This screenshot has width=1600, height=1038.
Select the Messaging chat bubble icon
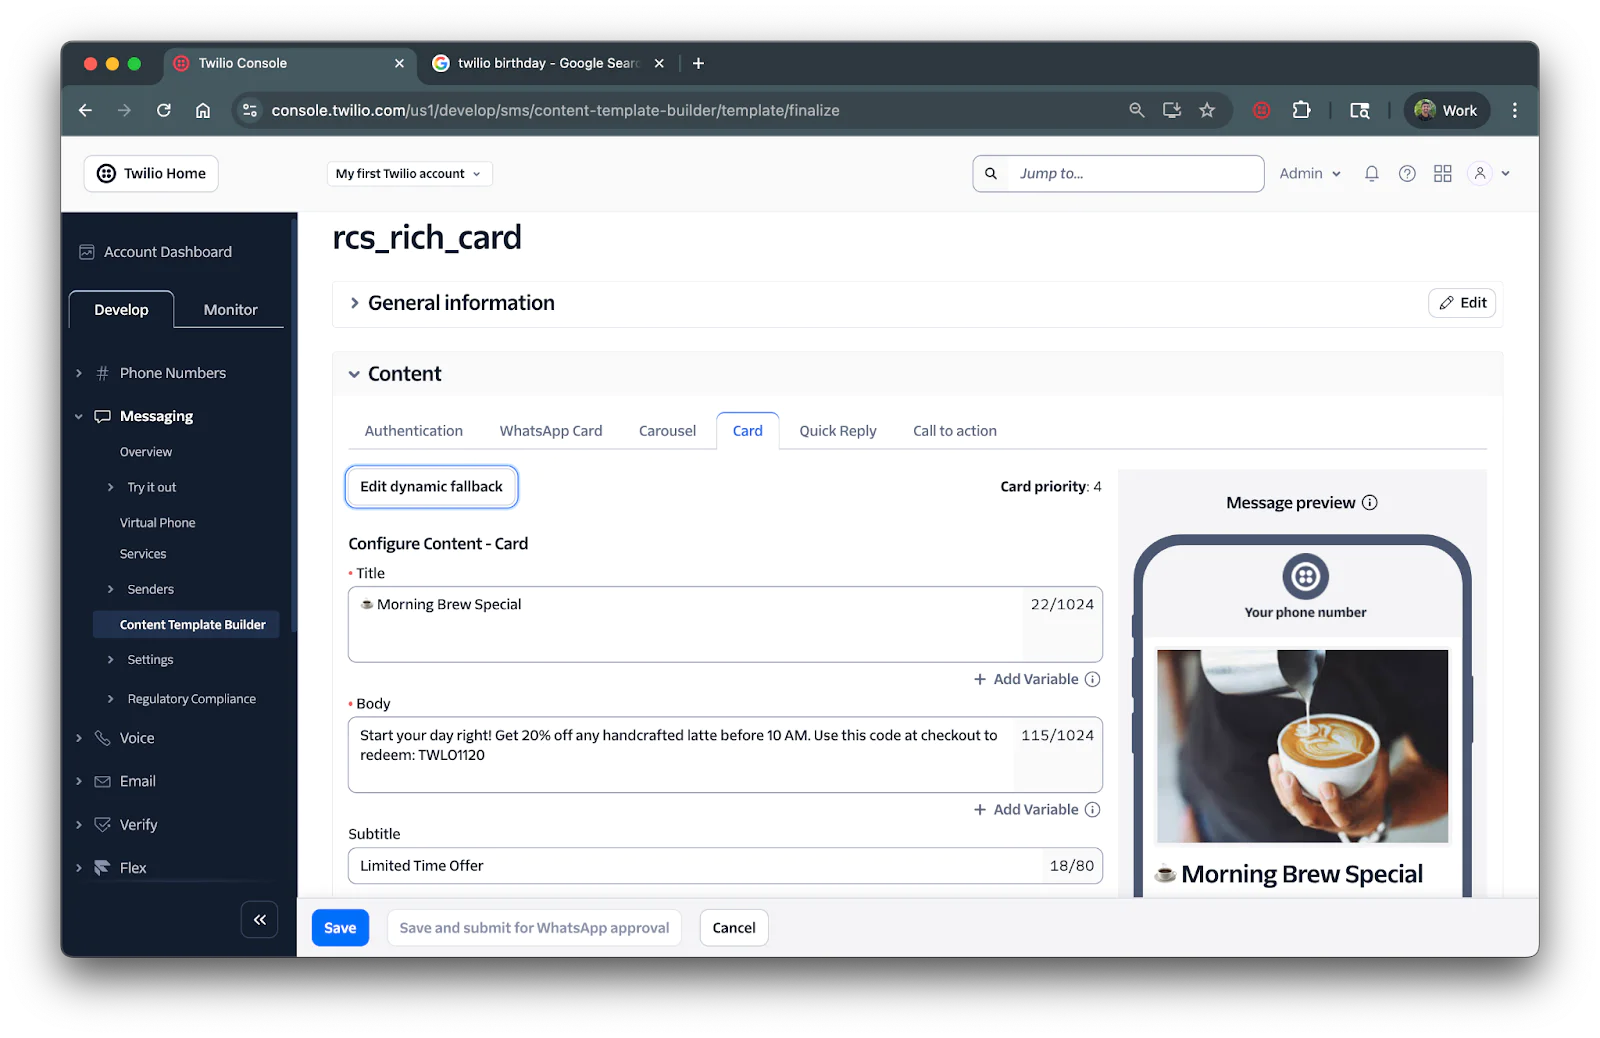click(x=102, y=416)
